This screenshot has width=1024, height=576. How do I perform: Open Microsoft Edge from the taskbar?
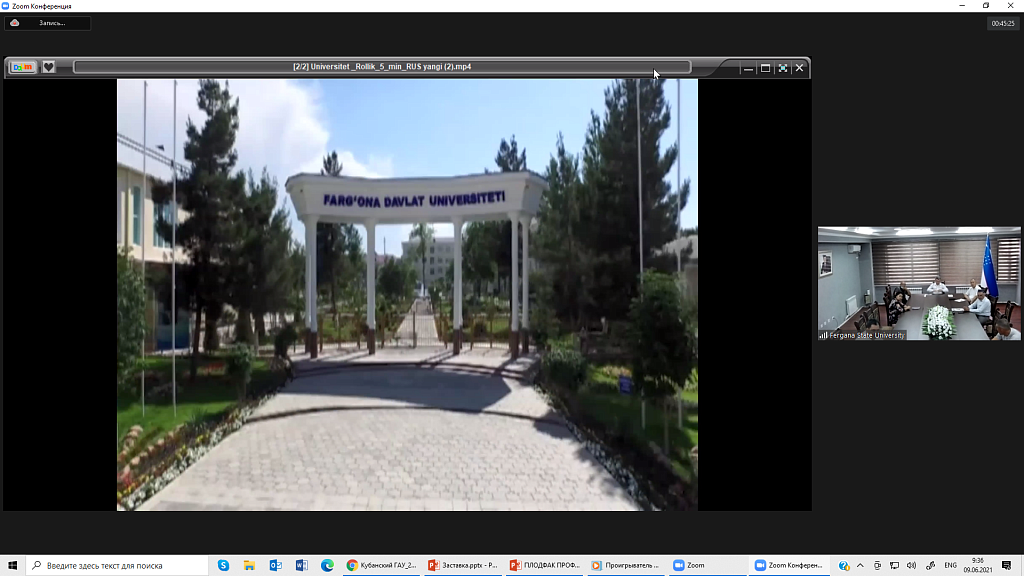(327, 566)
